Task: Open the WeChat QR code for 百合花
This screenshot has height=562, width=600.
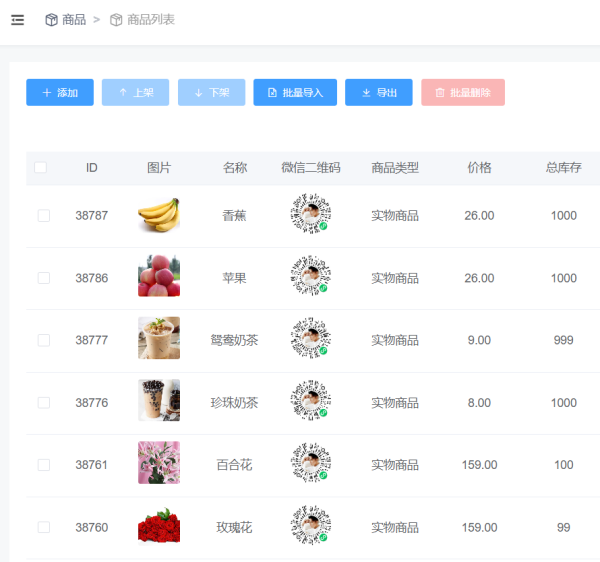Action: pyautogui.click(x=310, y=464)
